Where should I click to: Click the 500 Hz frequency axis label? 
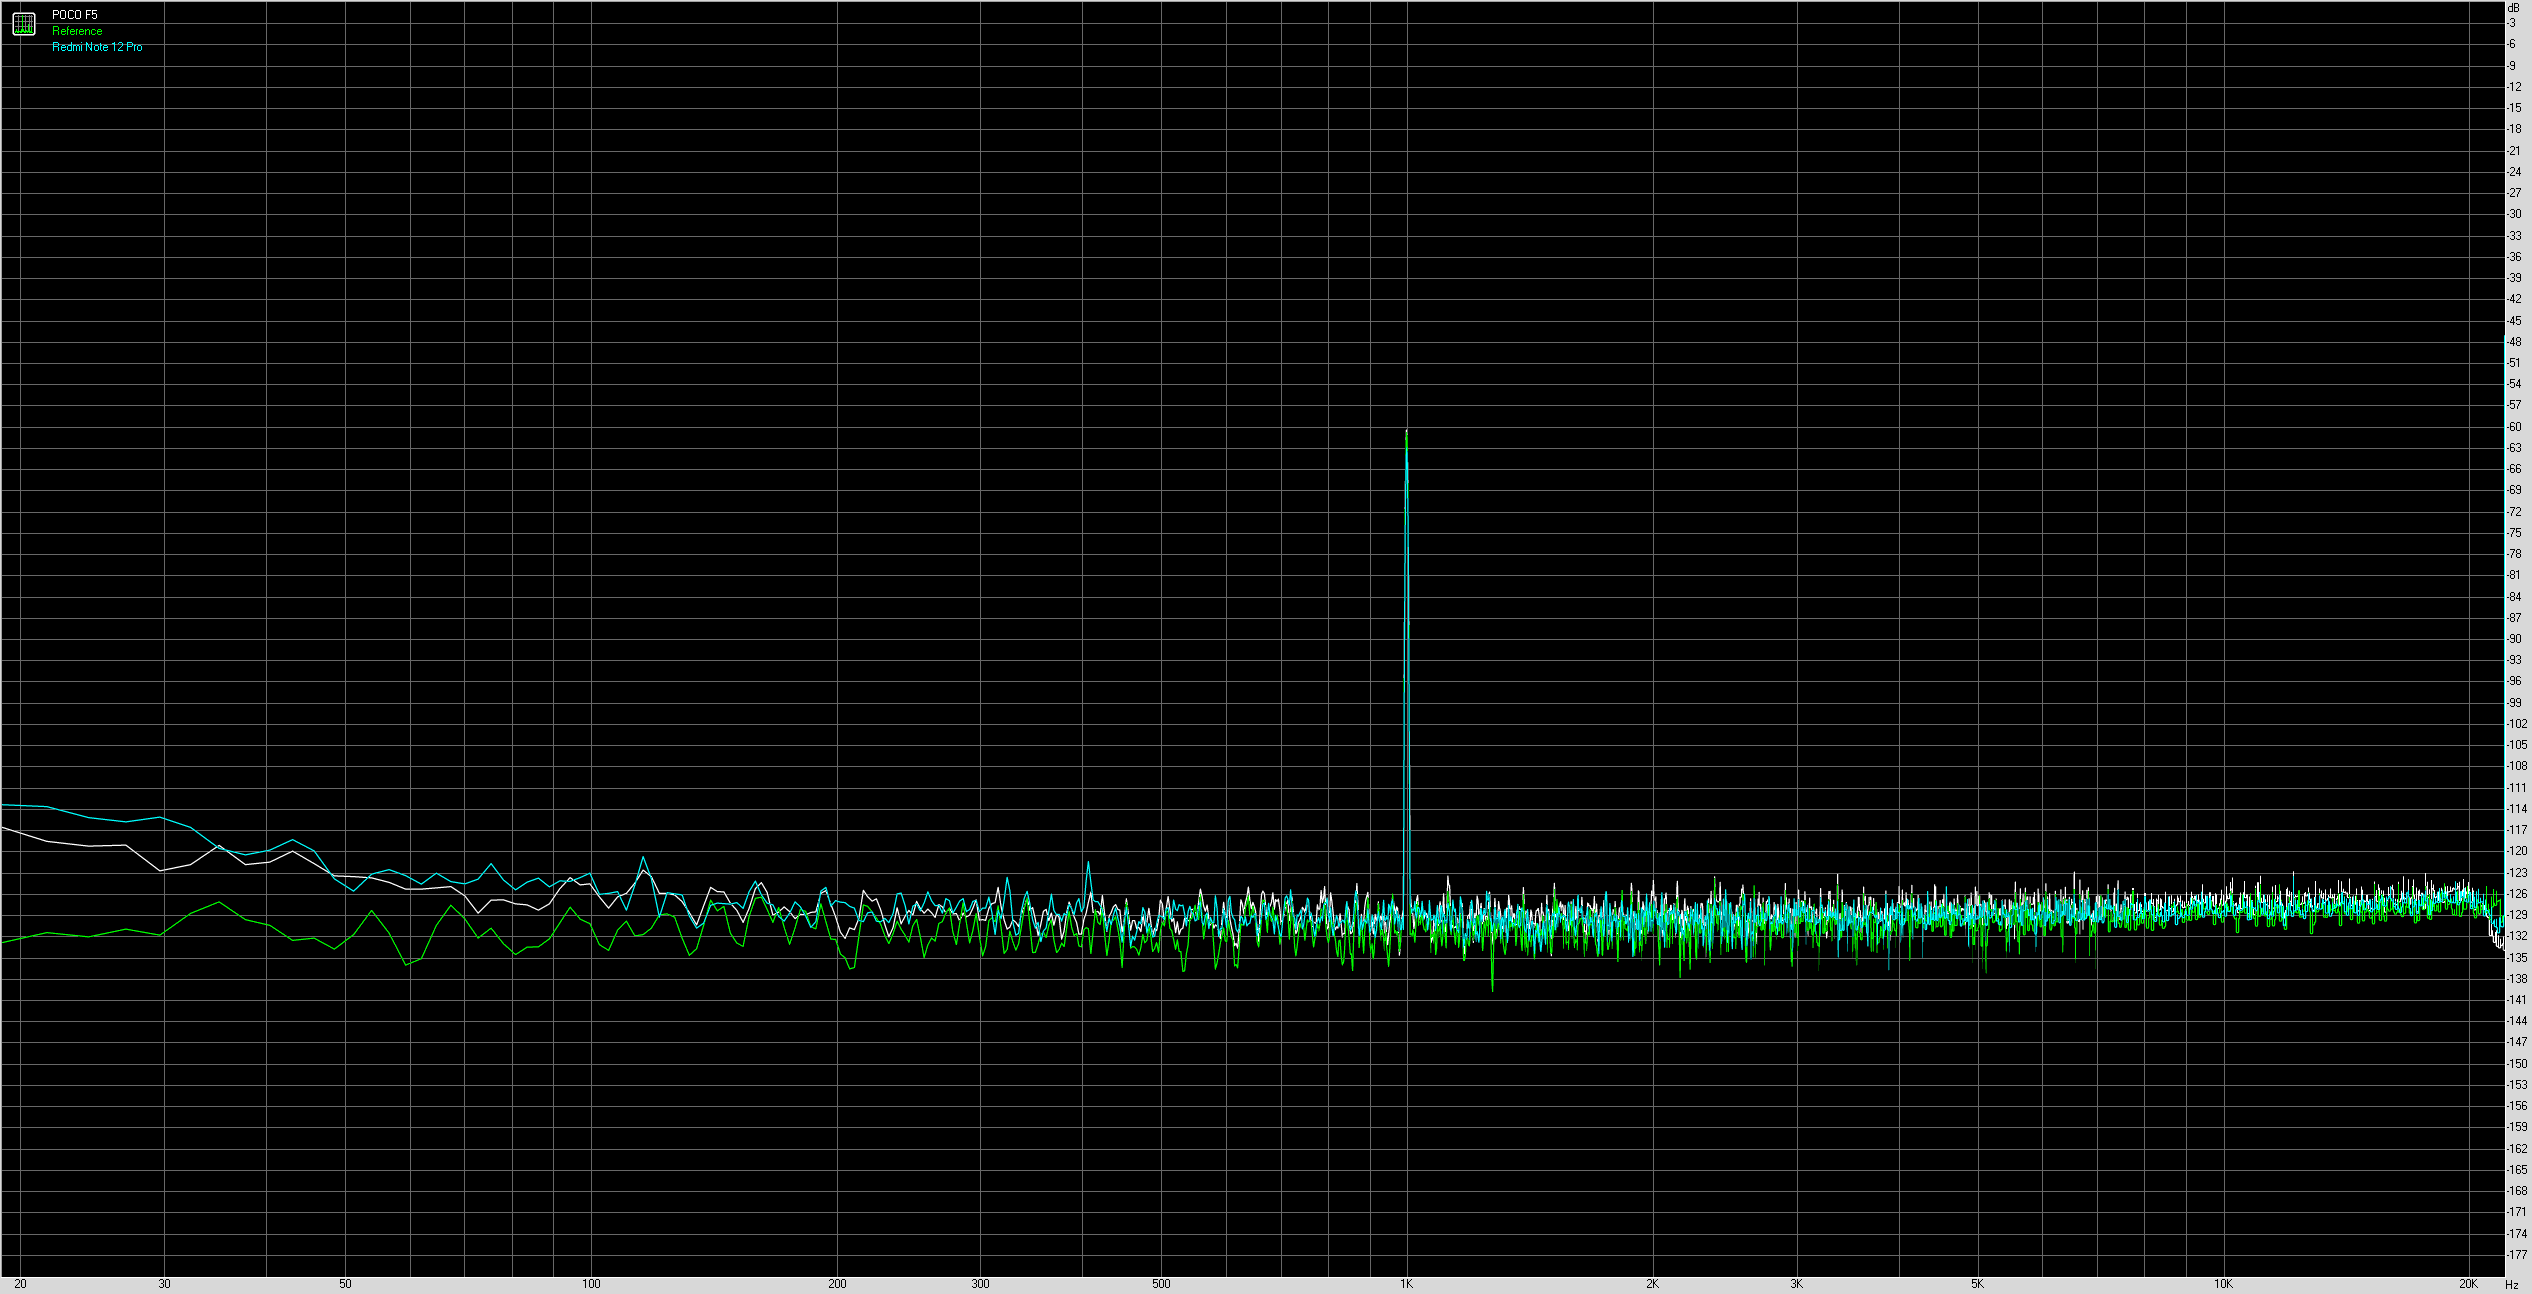click(x=1161, y=1284)
